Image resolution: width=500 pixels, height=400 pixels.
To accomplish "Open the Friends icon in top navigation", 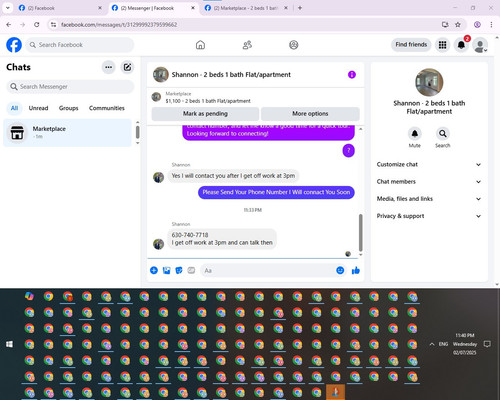I will click(x=247, y=45).
